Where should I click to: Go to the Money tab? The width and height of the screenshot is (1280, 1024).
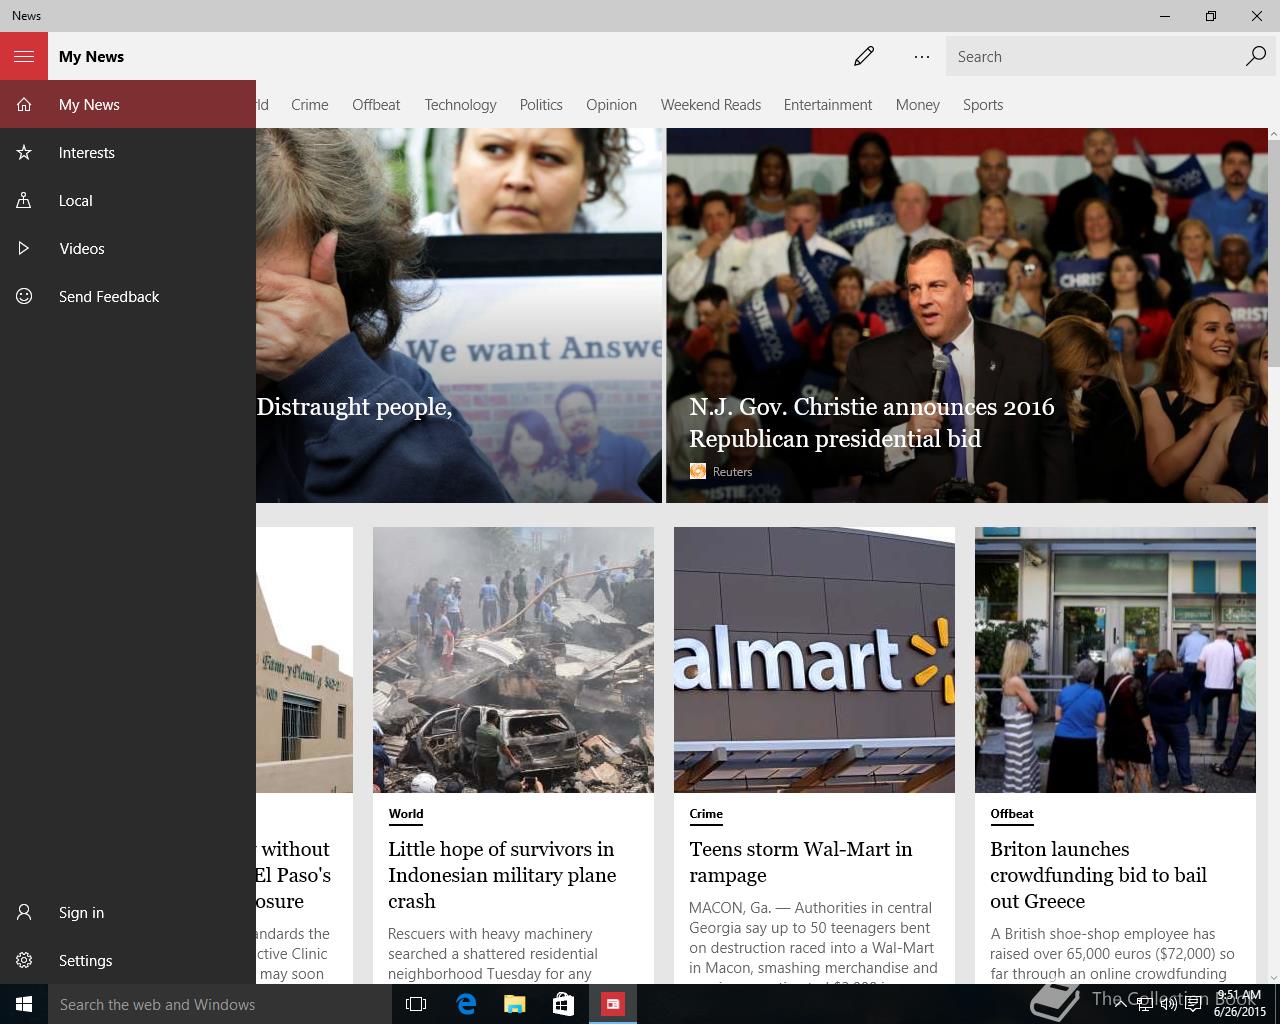click(918, 104)
